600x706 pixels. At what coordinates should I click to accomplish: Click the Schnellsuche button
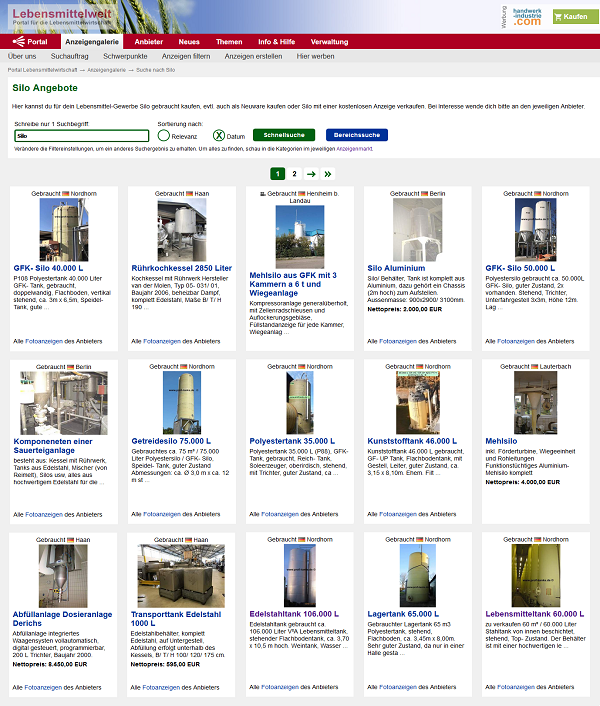tap(284, 135)
